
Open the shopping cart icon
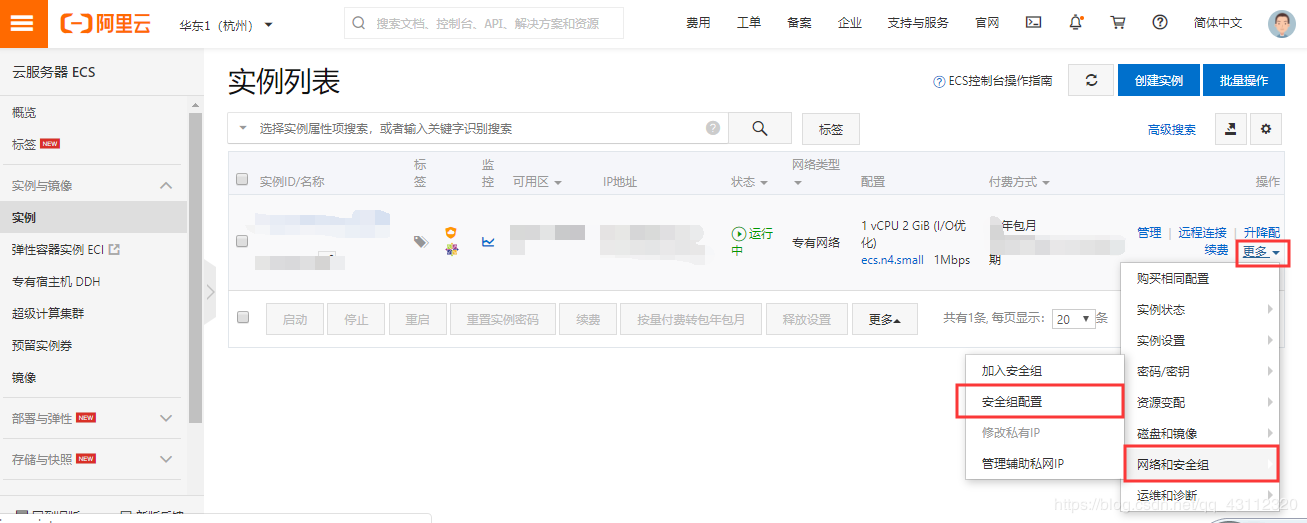click(1118, 22)
